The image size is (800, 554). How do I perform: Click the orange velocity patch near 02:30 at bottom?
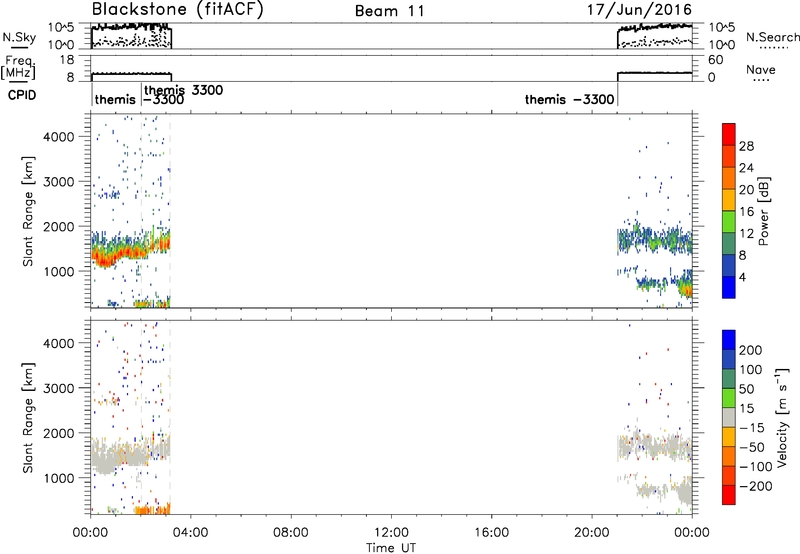pyautogui.click(x=152, y=509)
